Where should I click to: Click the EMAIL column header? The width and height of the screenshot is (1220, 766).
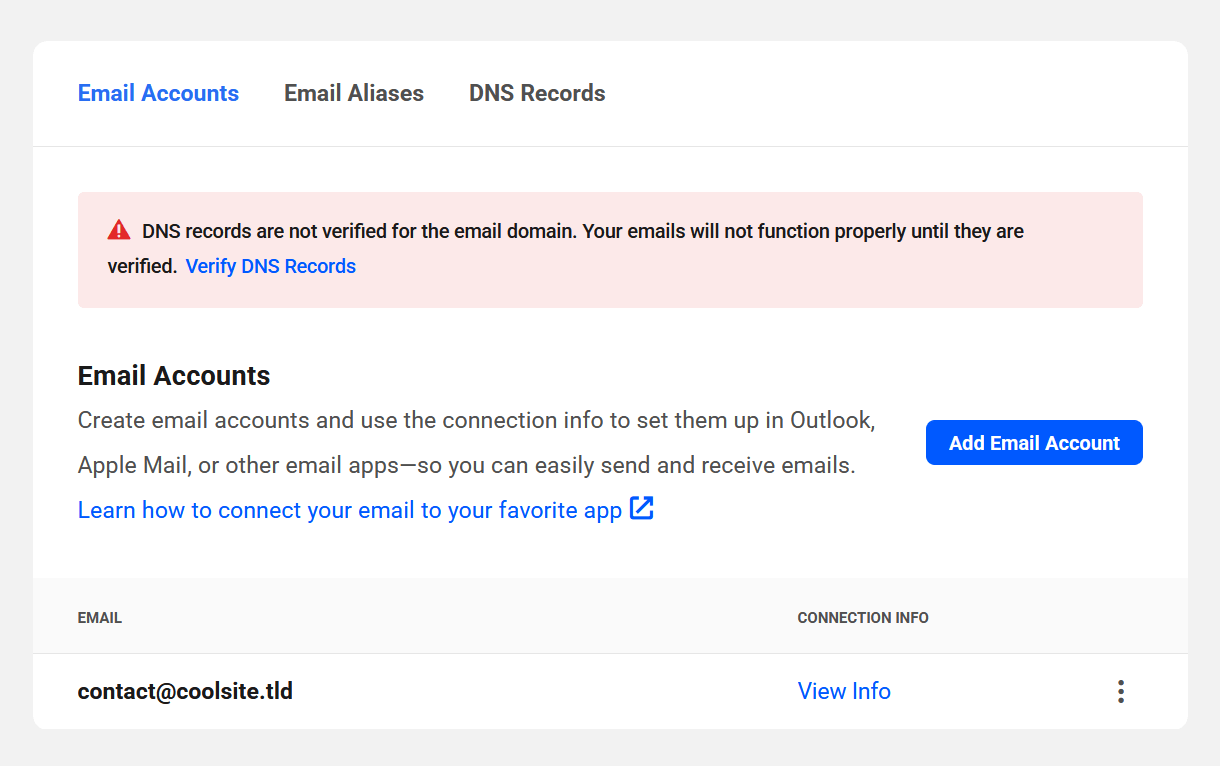(100, 618)
